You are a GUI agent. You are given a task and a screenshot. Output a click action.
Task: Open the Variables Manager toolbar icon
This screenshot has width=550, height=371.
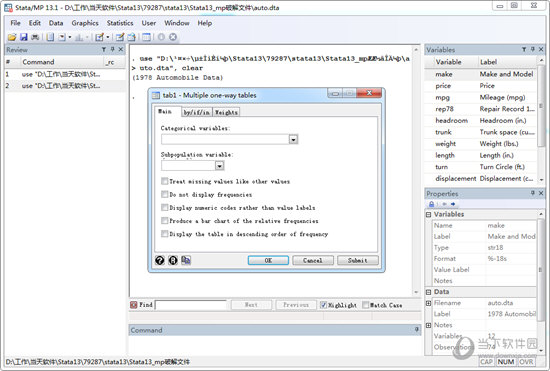click(146, 37)
